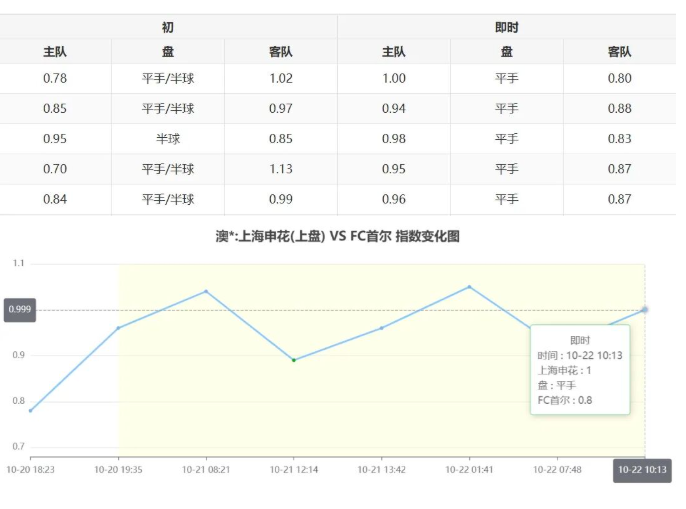This screenshot has height=509, width=686.
Task: Select the chart data point at 10-22 01:41
Action: [469, 287]
